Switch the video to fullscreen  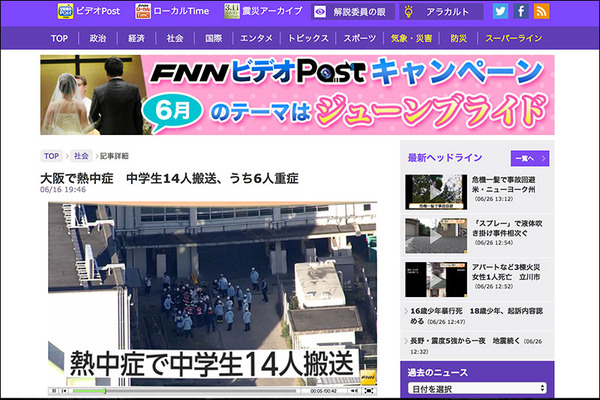point(368,391)
